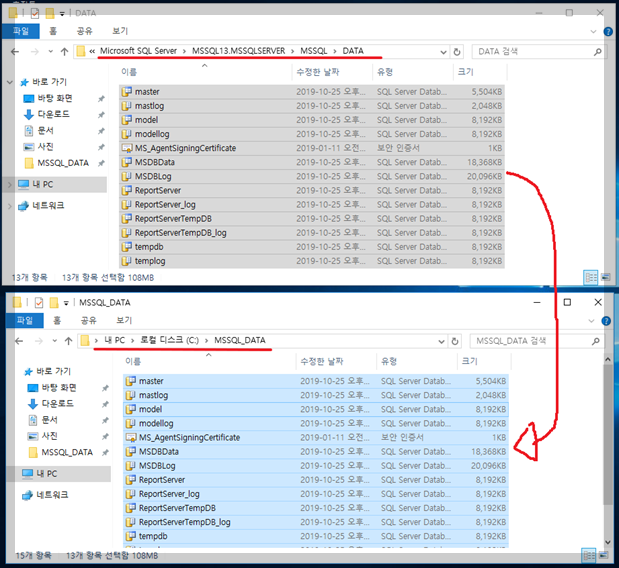Go back in DATA window
Screen dimensions: 619x568
coord(15,52)
